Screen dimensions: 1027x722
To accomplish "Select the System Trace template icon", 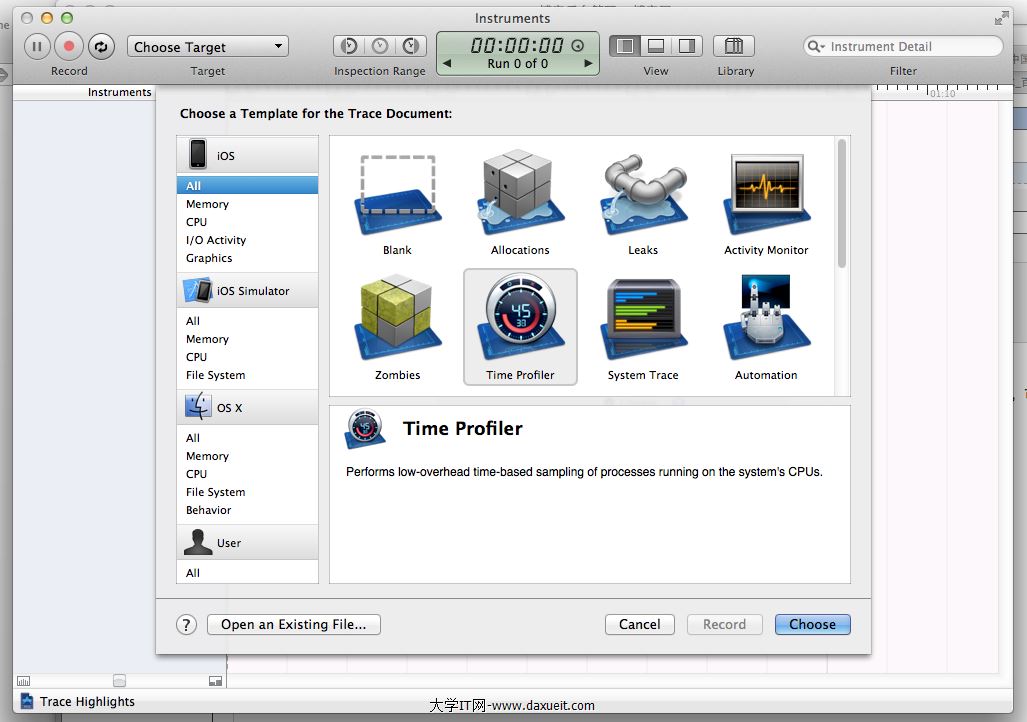I will click(x=643, y=320).
